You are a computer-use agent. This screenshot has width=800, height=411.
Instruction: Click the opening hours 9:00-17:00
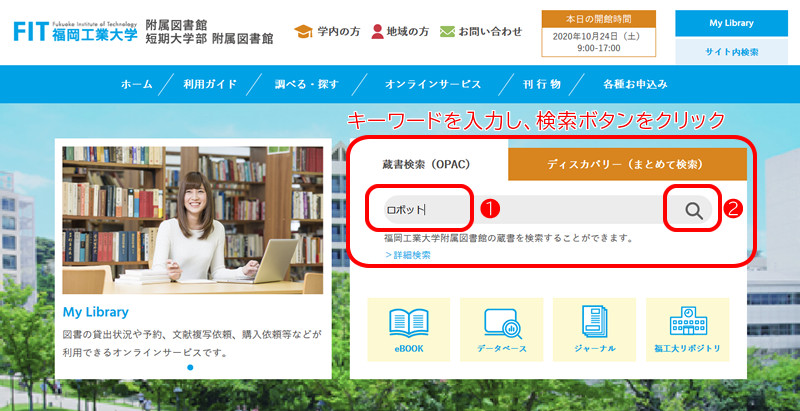tap(599, 48)
